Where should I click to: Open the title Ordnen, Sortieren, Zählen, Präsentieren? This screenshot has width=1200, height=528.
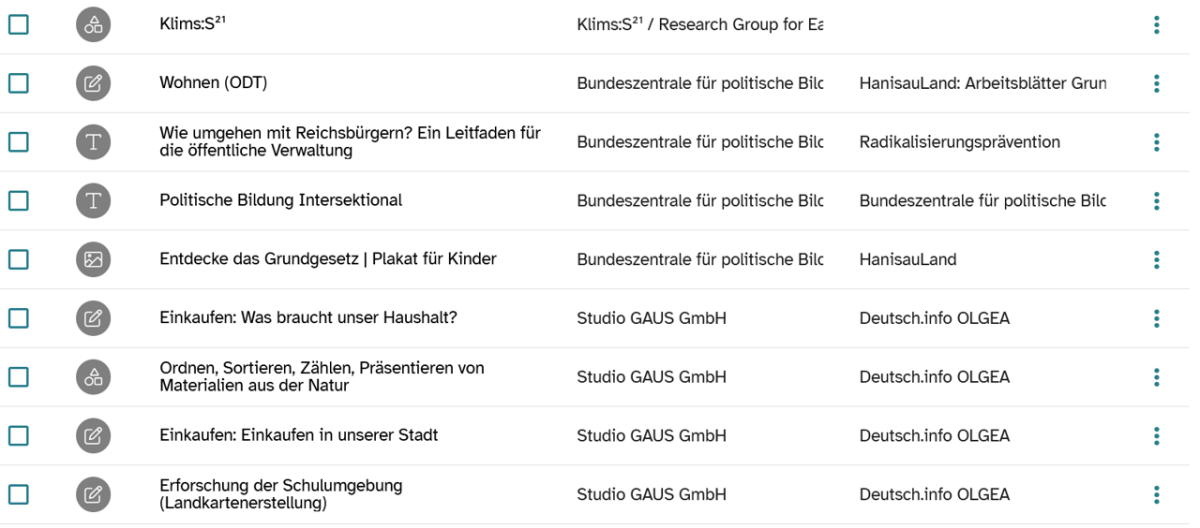pyautogui.click(x=322, y=377)
